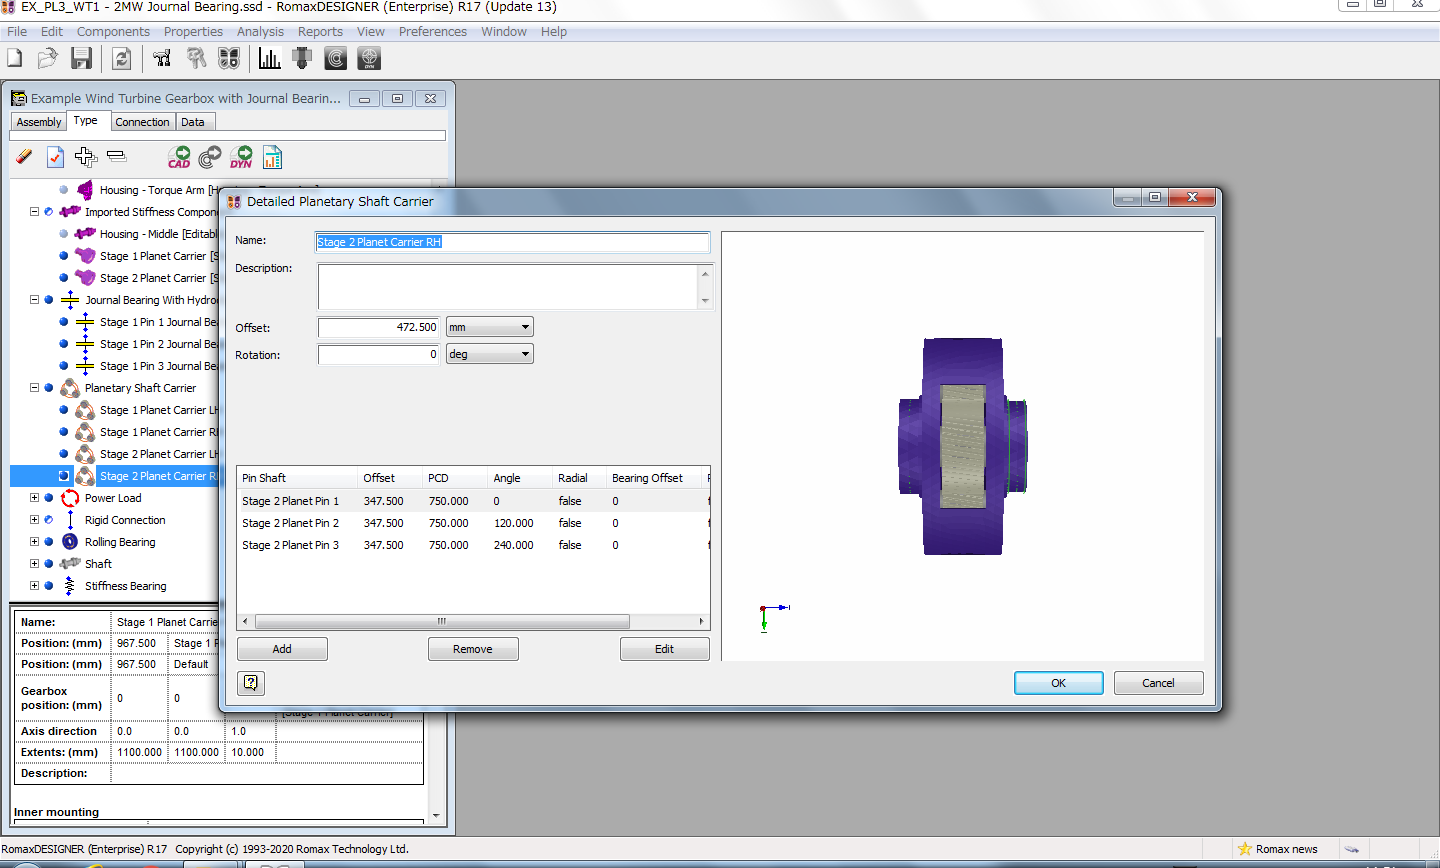The width and height of the screenshot is (1440, 868).
Task: Create a new file from main toolbar
Action: coord(15,59)
